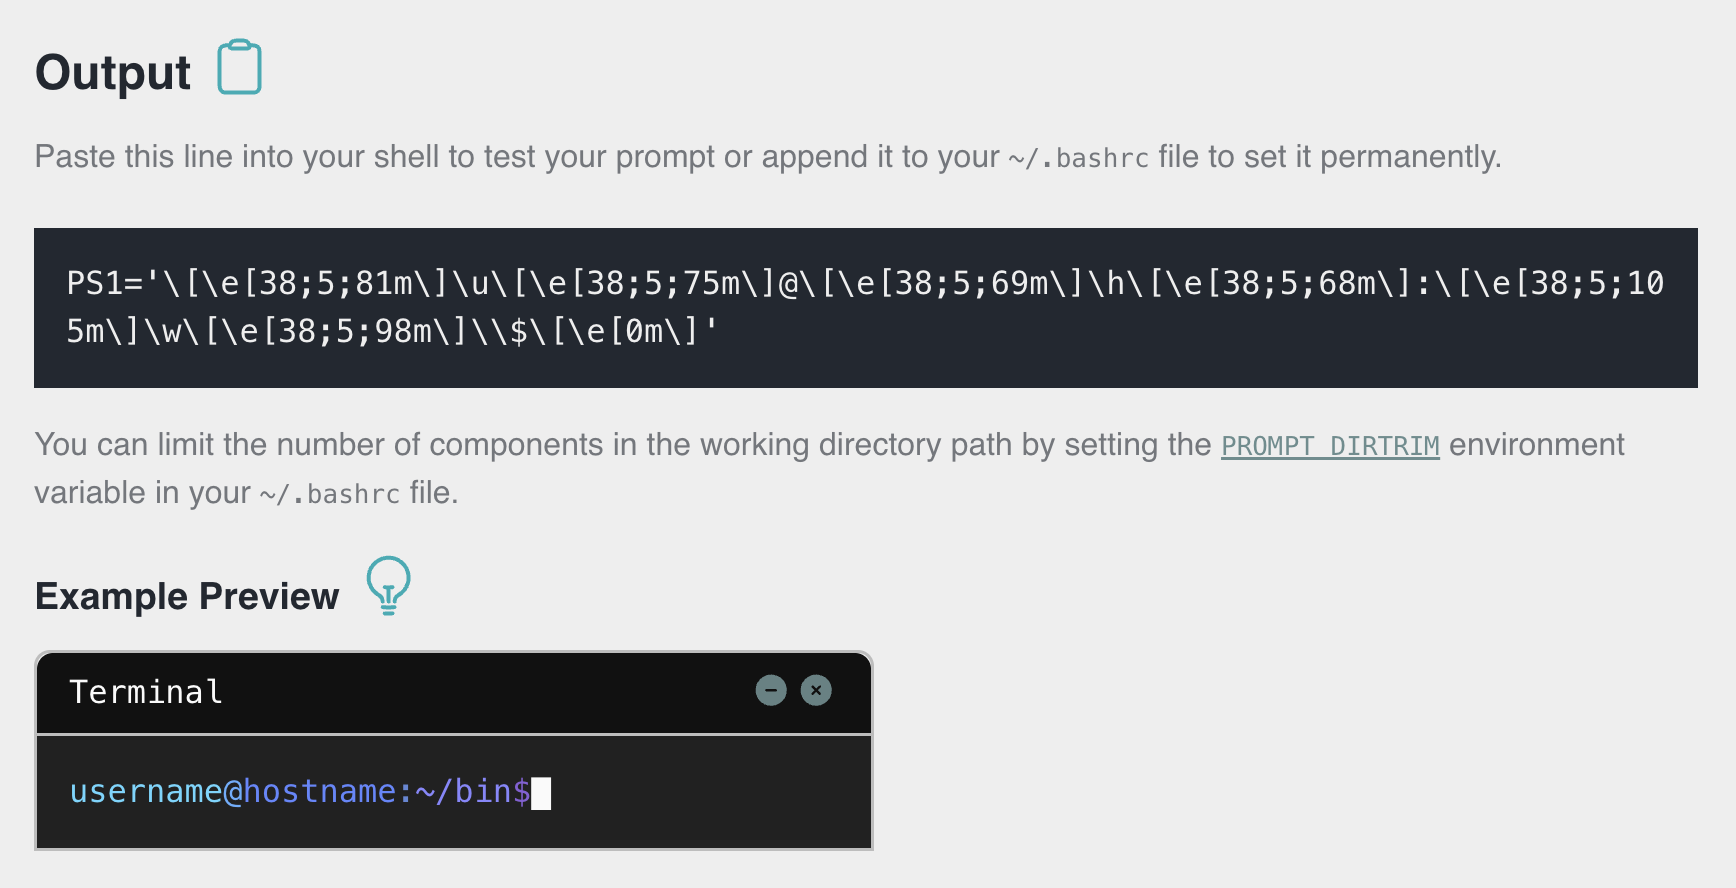Screen dimensions: 1736x888
Task: Click inside the PS1 code block
Action: [x=866, y=308]
